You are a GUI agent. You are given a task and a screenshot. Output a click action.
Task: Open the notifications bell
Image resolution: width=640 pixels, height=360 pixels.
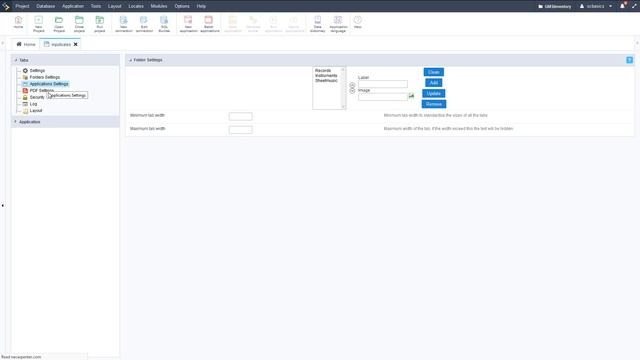point(622,6)
